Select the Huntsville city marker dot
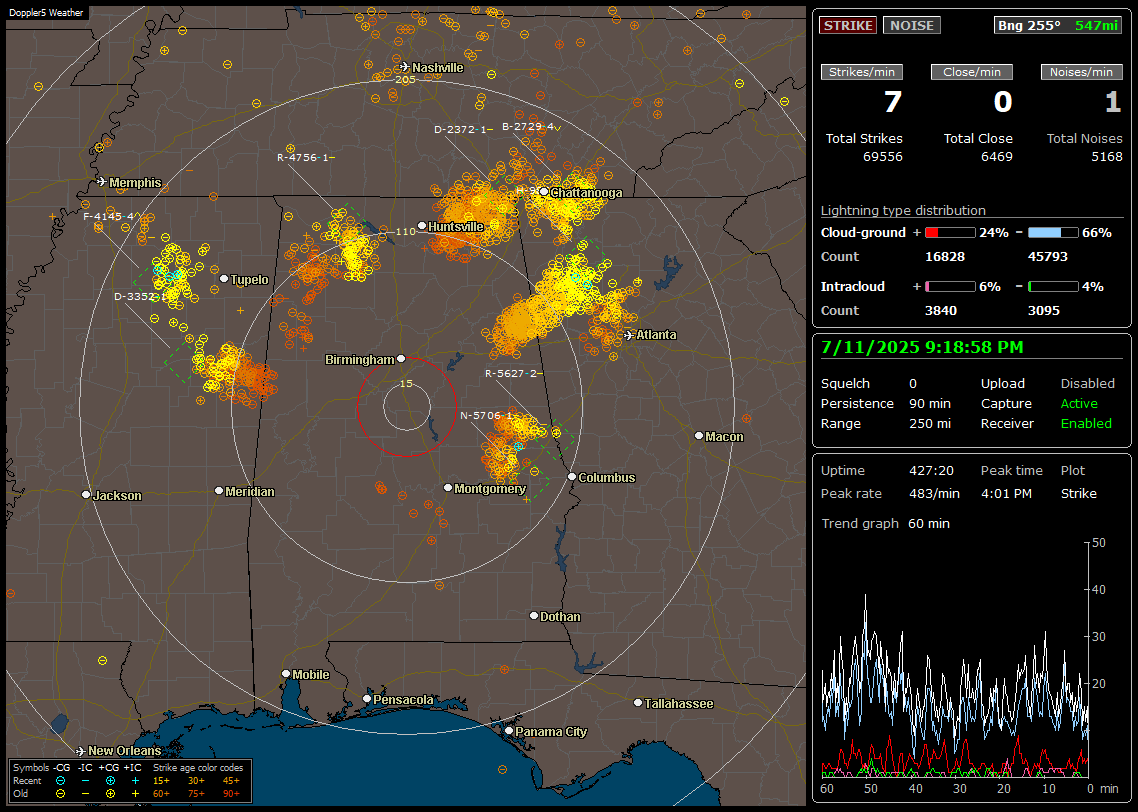This screenshot has height=812, width=1138. click(x=422, y=226)
